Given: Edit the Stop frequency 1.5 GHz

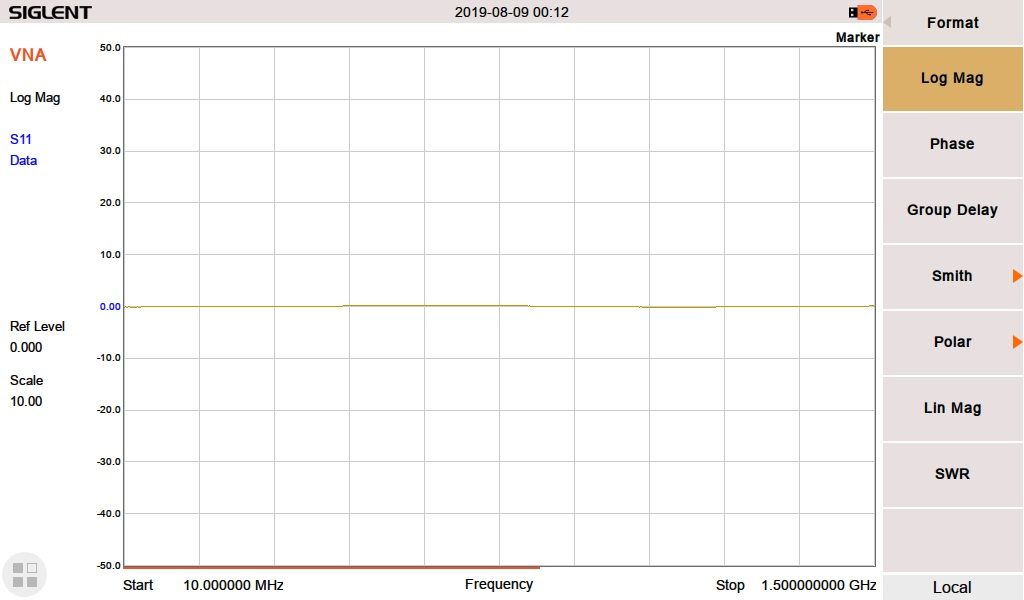Looking at the screenshot, I should 818,585.
